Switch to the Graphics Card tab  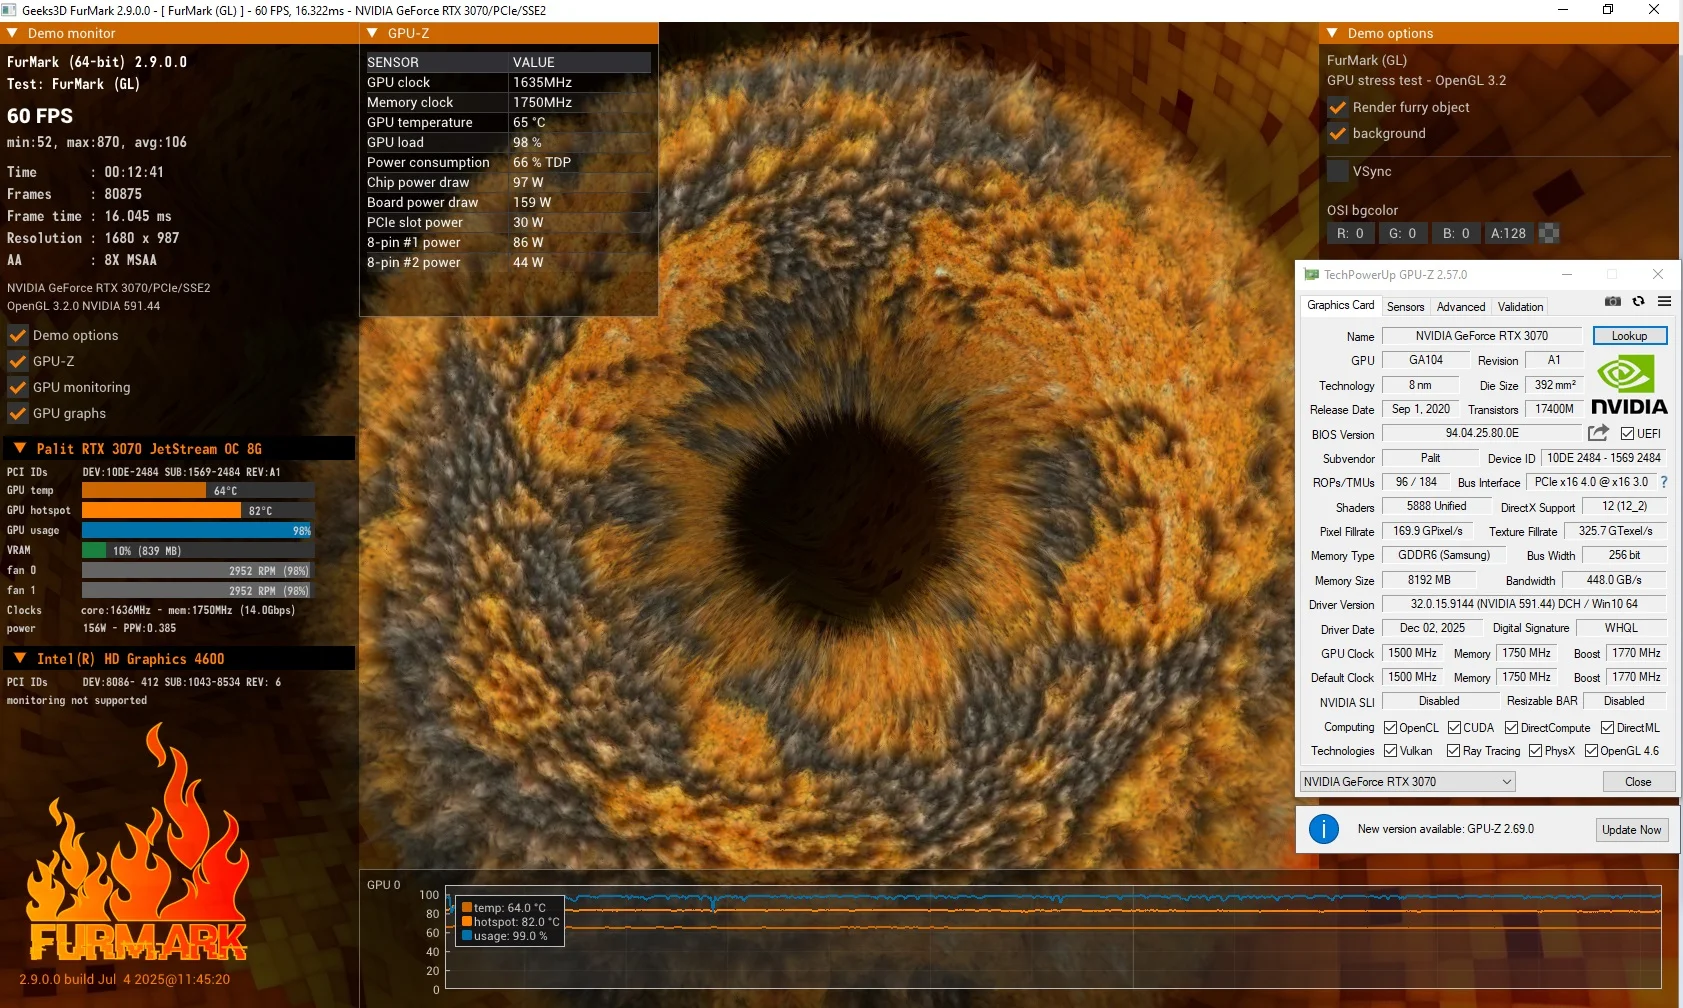(1341, 305)
